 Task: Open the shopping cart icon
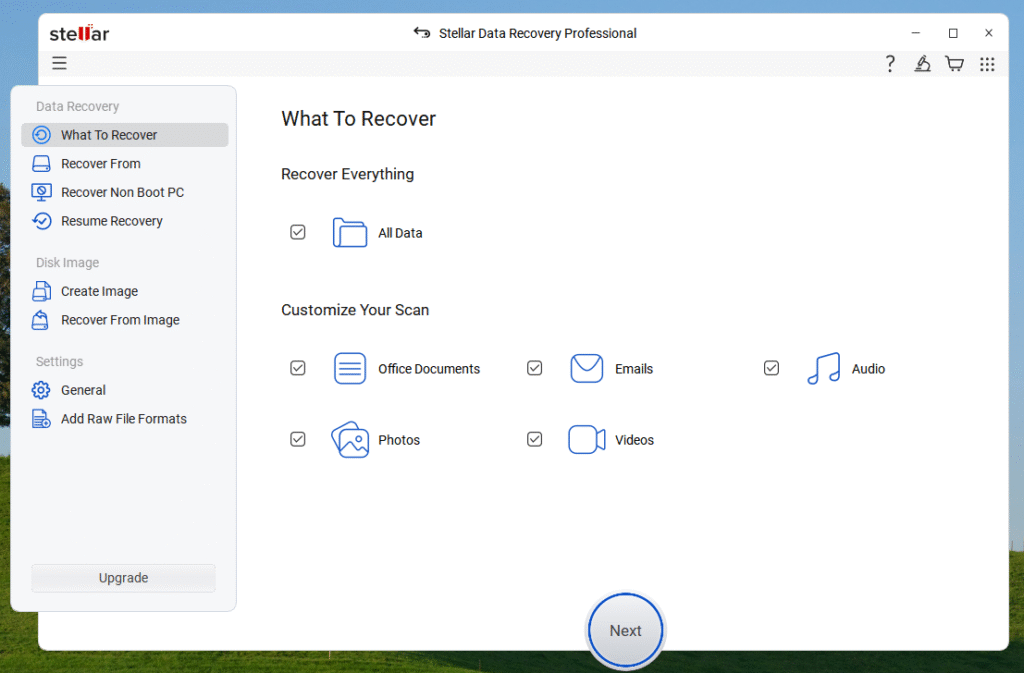954,64
